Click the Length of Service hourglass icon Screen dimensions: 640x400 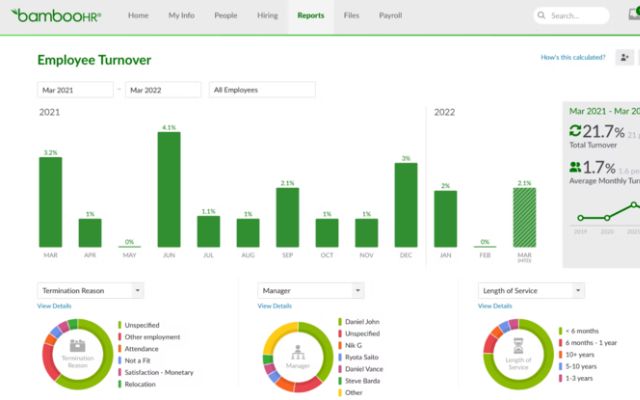coord(518,346)
